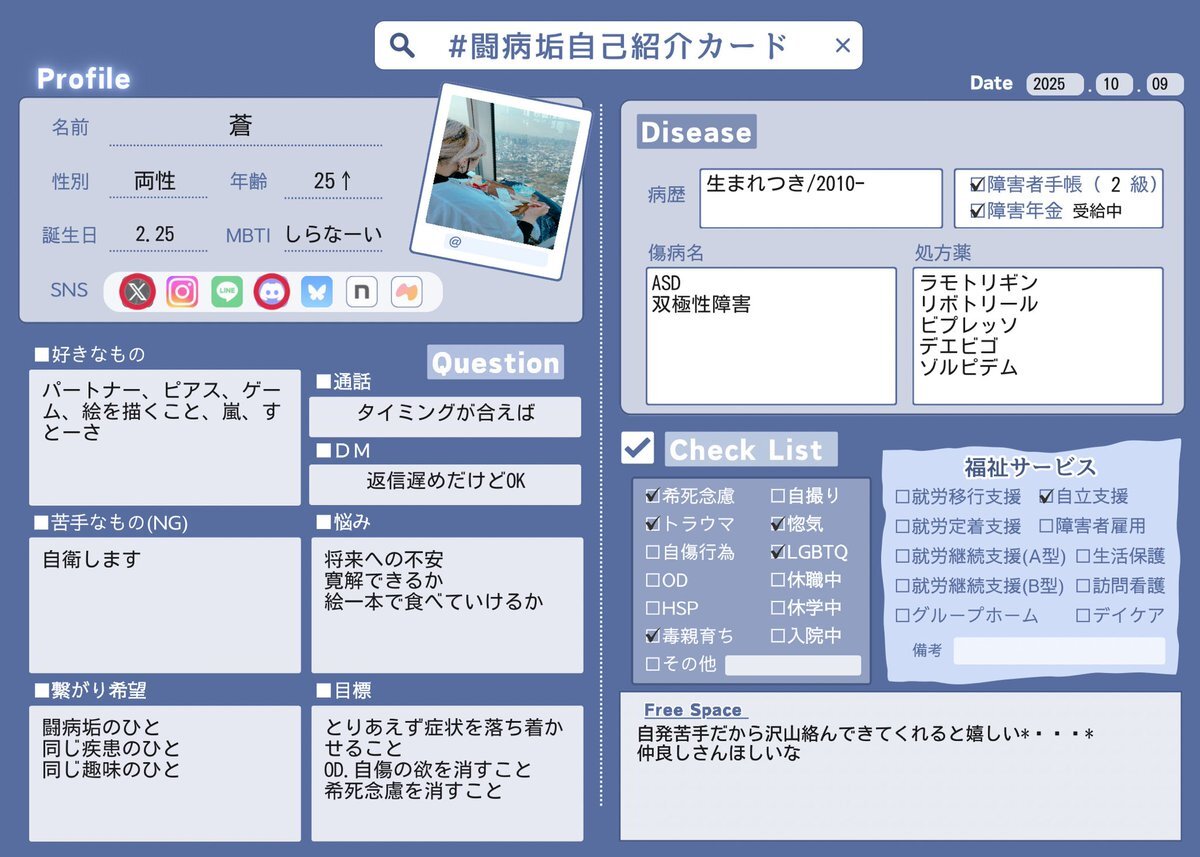The height and width of the screenshot is (857, 1200).
Task: Check the OD checkbox
Action: pos(653,579)
